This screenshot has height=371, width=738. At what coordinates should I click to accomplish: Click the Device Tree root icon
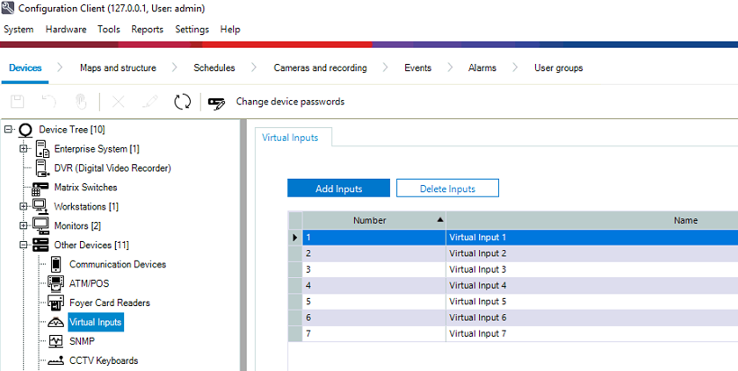(25, 130)
